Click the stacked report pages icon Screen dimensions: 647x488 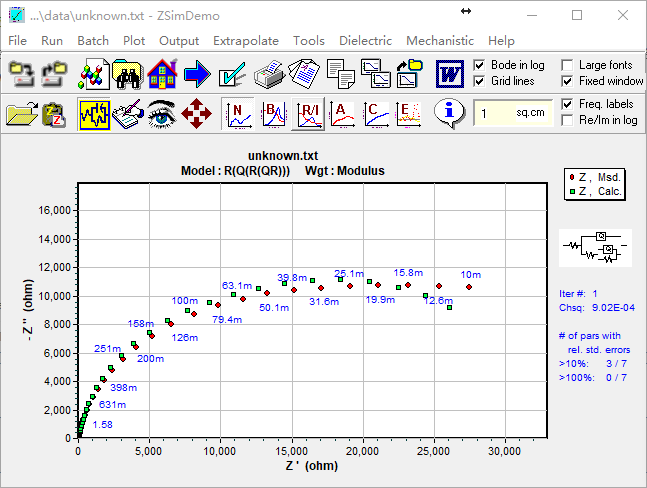(304, 74)
